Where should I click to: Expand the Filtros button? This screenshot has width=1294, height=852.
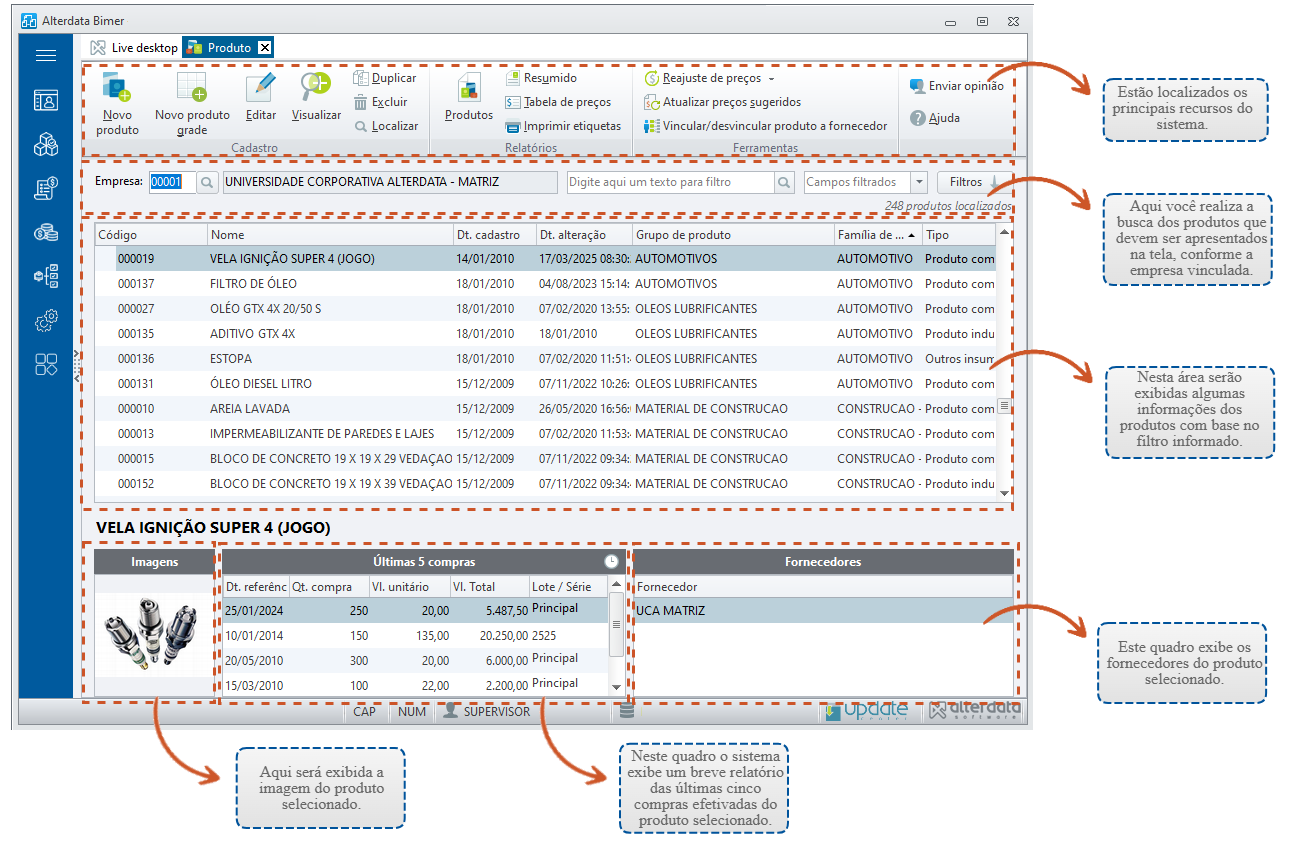click(x=974, y=182)
